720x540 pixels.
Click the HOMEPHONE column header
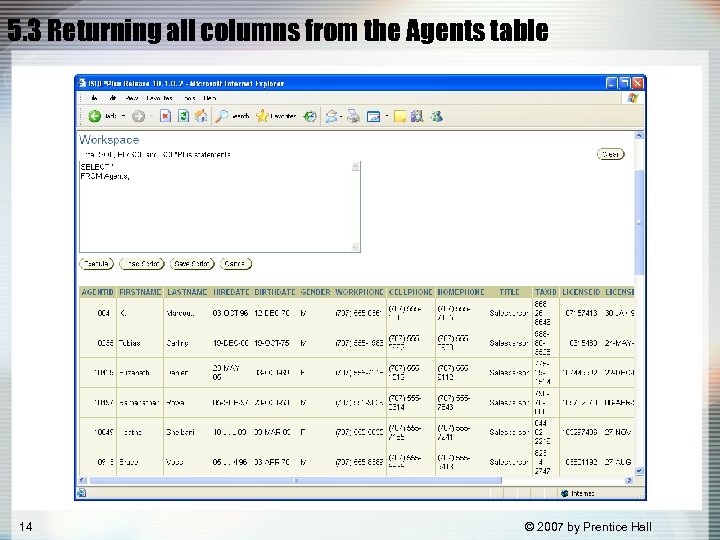tap(461, 292)
